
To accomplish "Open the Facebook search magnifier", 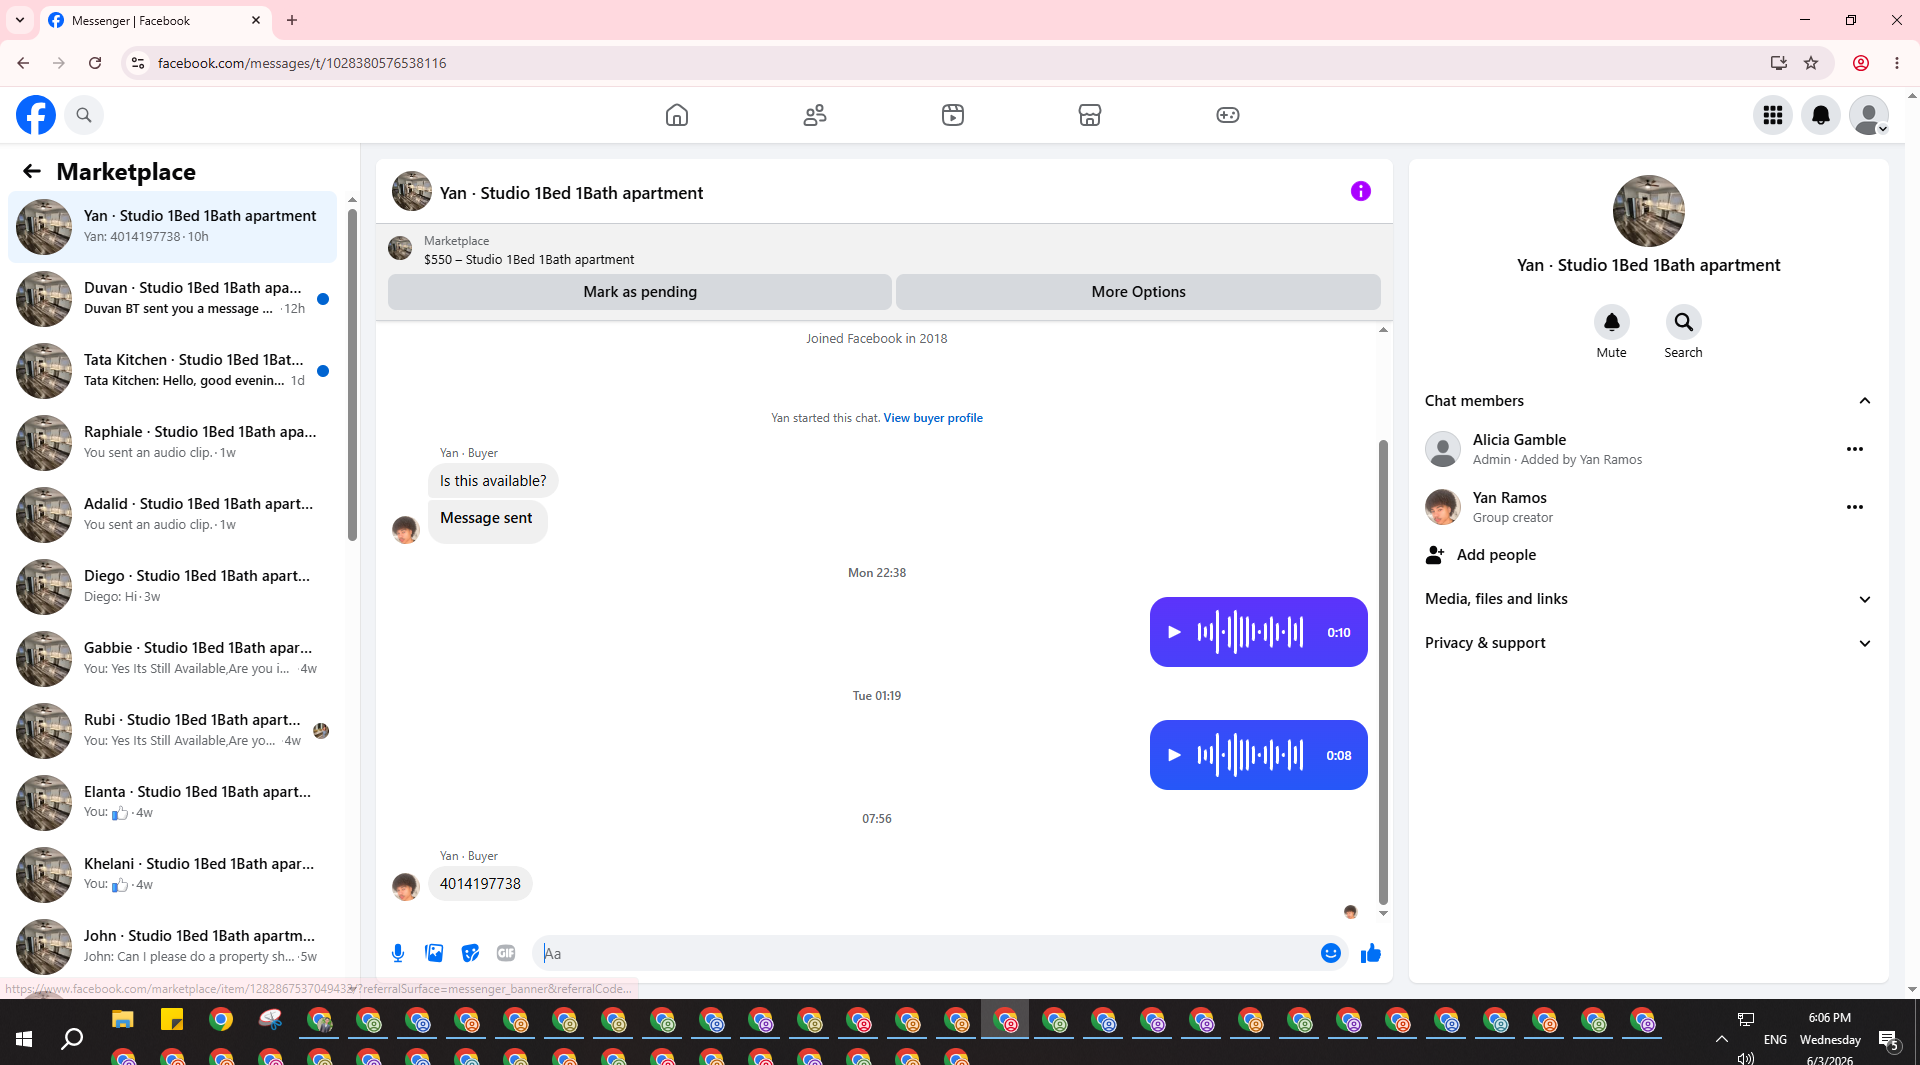I will pos(84,115).
